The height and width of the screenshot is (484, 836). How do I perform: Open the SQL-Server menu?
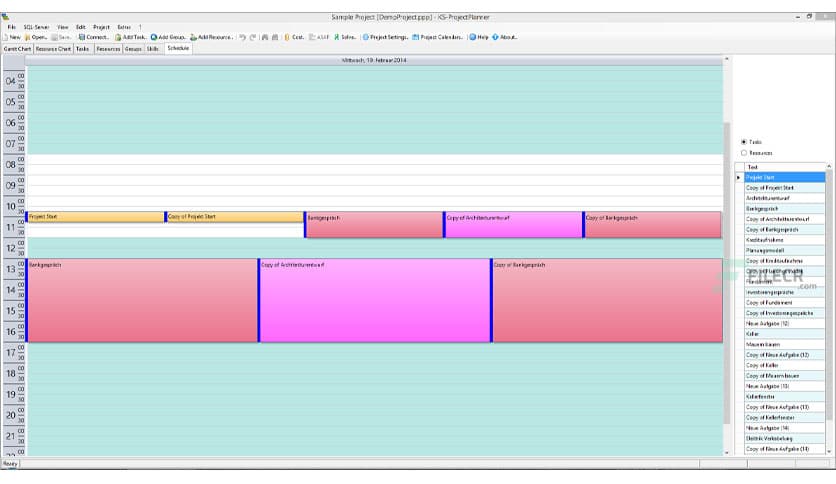pos(36,27)
